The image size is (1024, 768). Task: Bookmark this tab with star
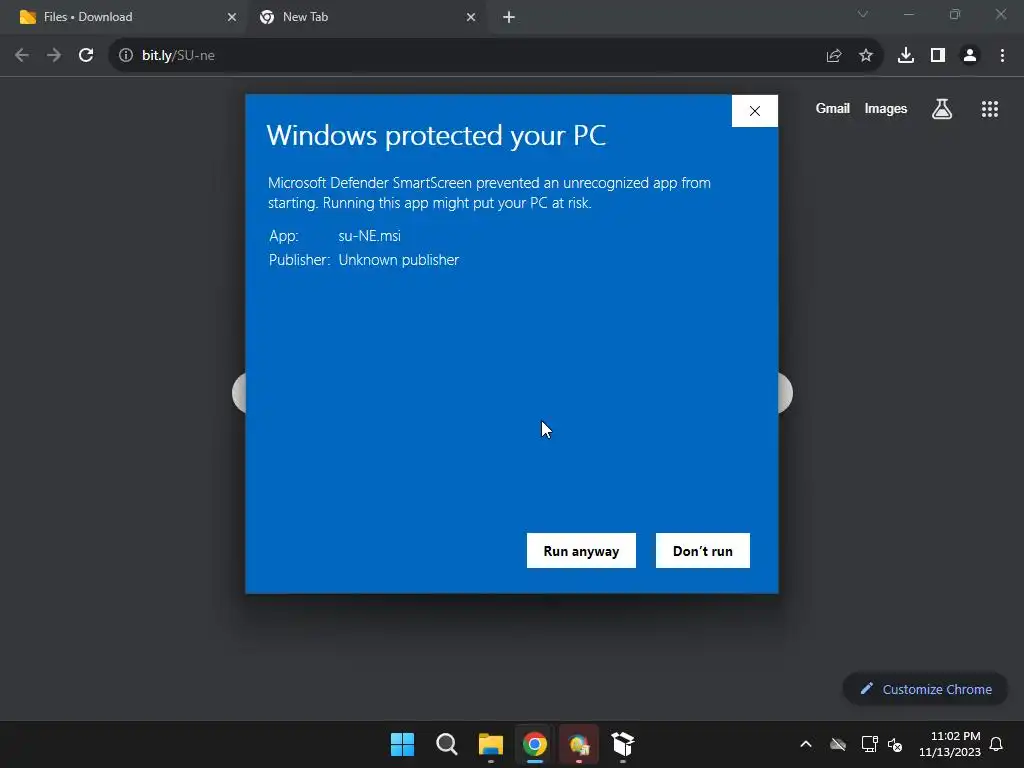coord(866,56)
